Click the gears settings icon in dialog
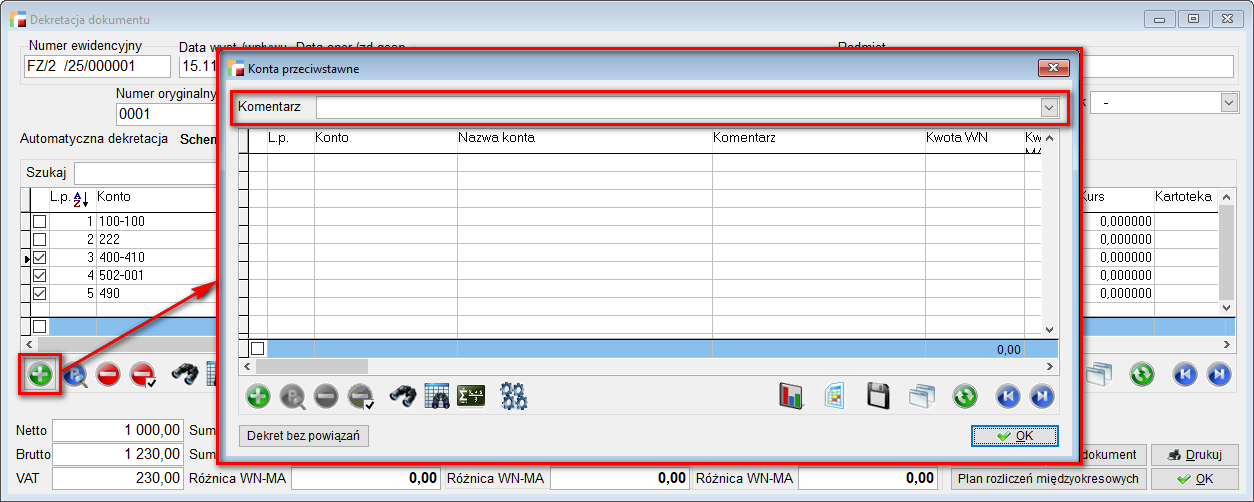 pos(513,396)
